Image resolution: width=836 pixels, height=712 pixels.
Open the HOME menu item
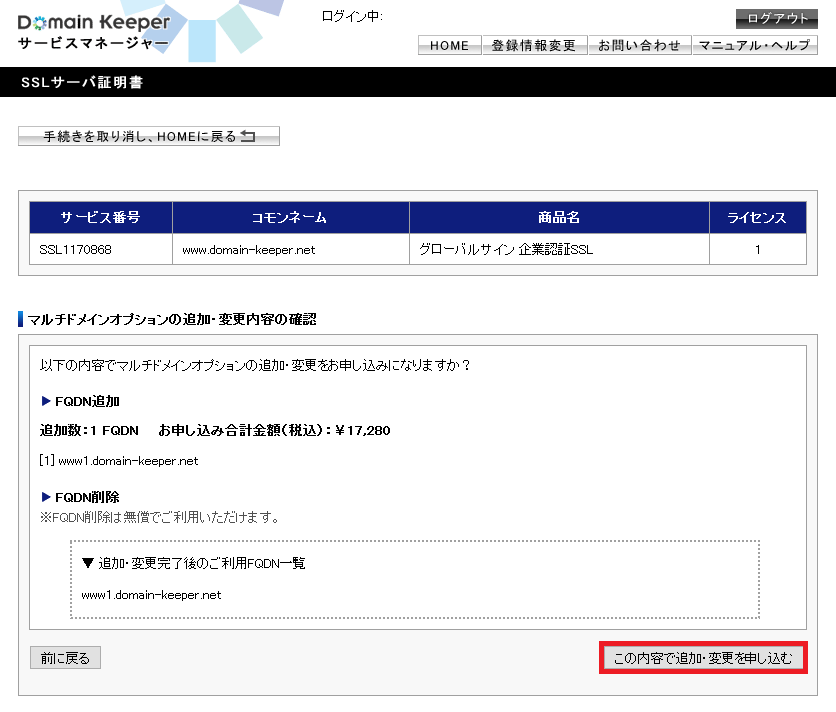click(449, 45)
